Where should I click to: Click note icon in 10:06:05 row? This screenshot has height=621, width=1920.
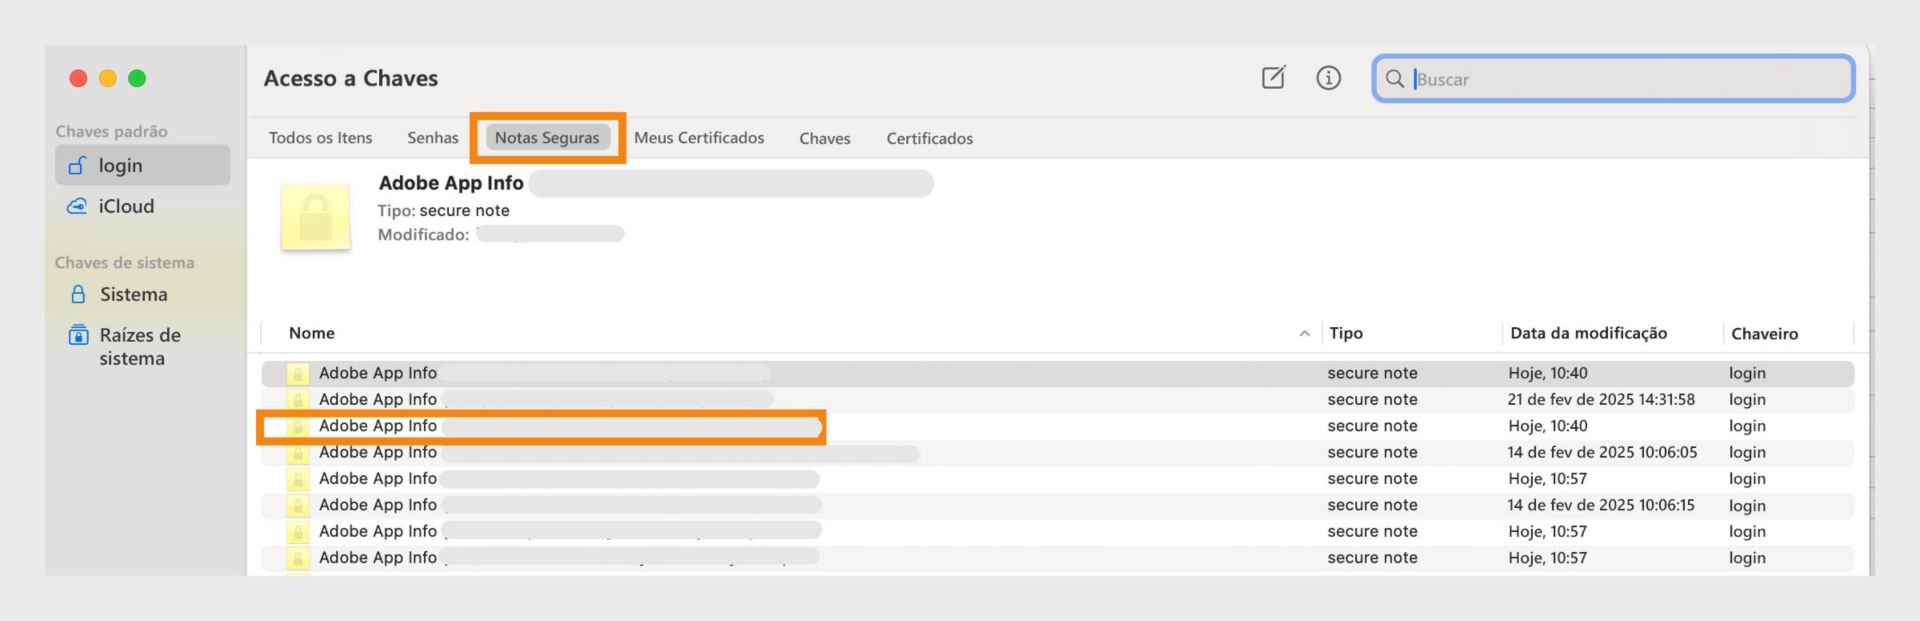pyautogui.click(x=297, y=453)
